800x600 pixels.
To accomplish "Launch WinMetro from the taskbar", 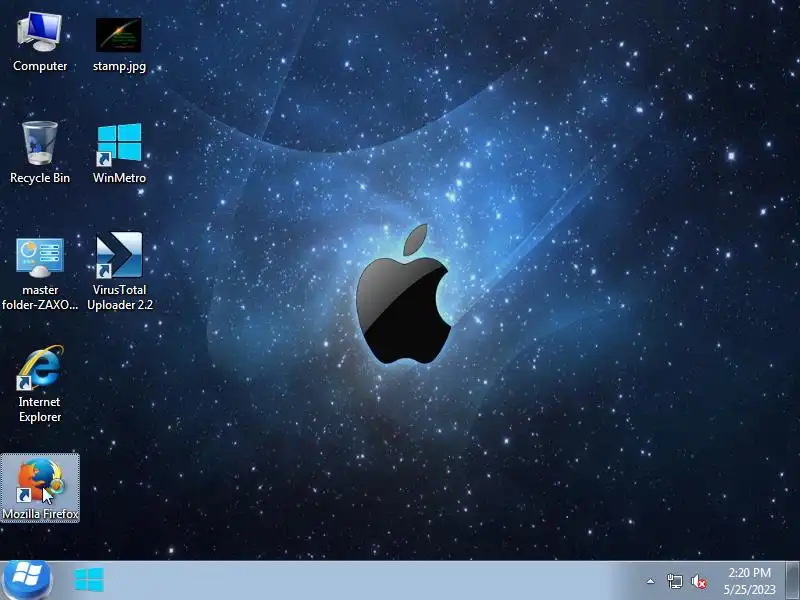I will point(89,580).
